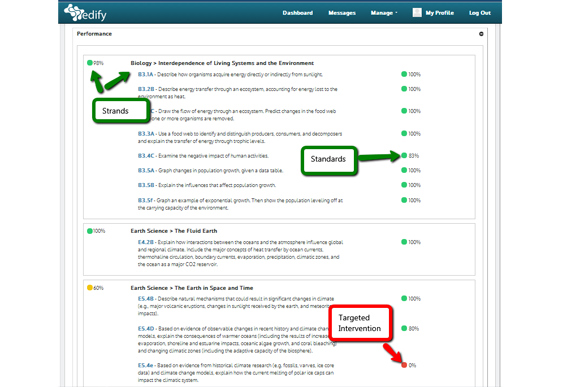The height and width of the screenshot is (387, 580).
Task: Click the green dot for B3.3A
Action: pos(404,133)
